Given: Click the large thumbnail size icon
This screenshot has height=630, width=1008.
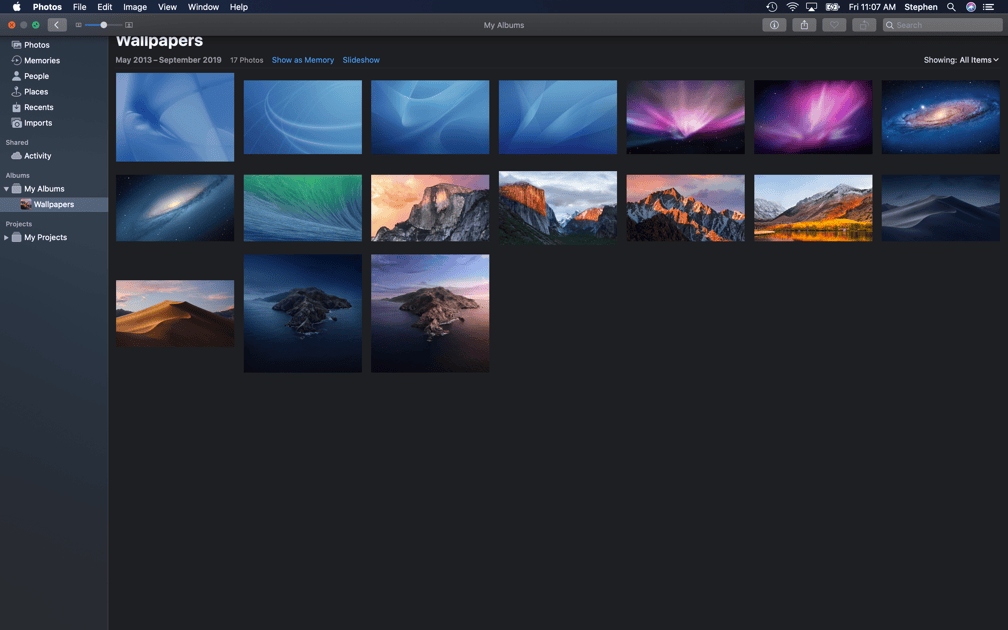Looking at the screenshot, I should (129, 25).
